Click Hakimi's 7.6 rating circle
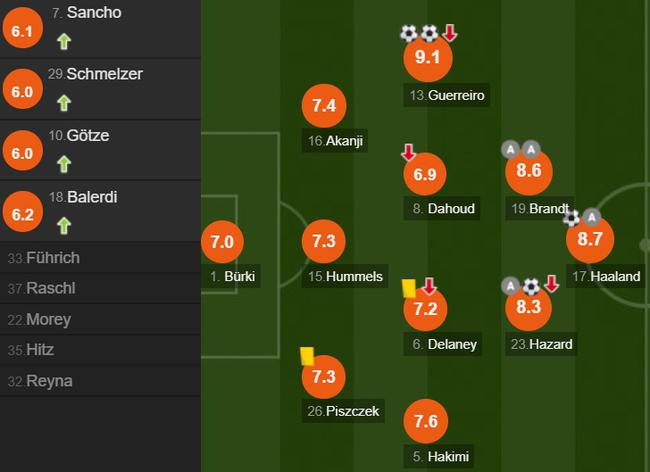This screenshot has height=472, width=650. coord(426,420)
